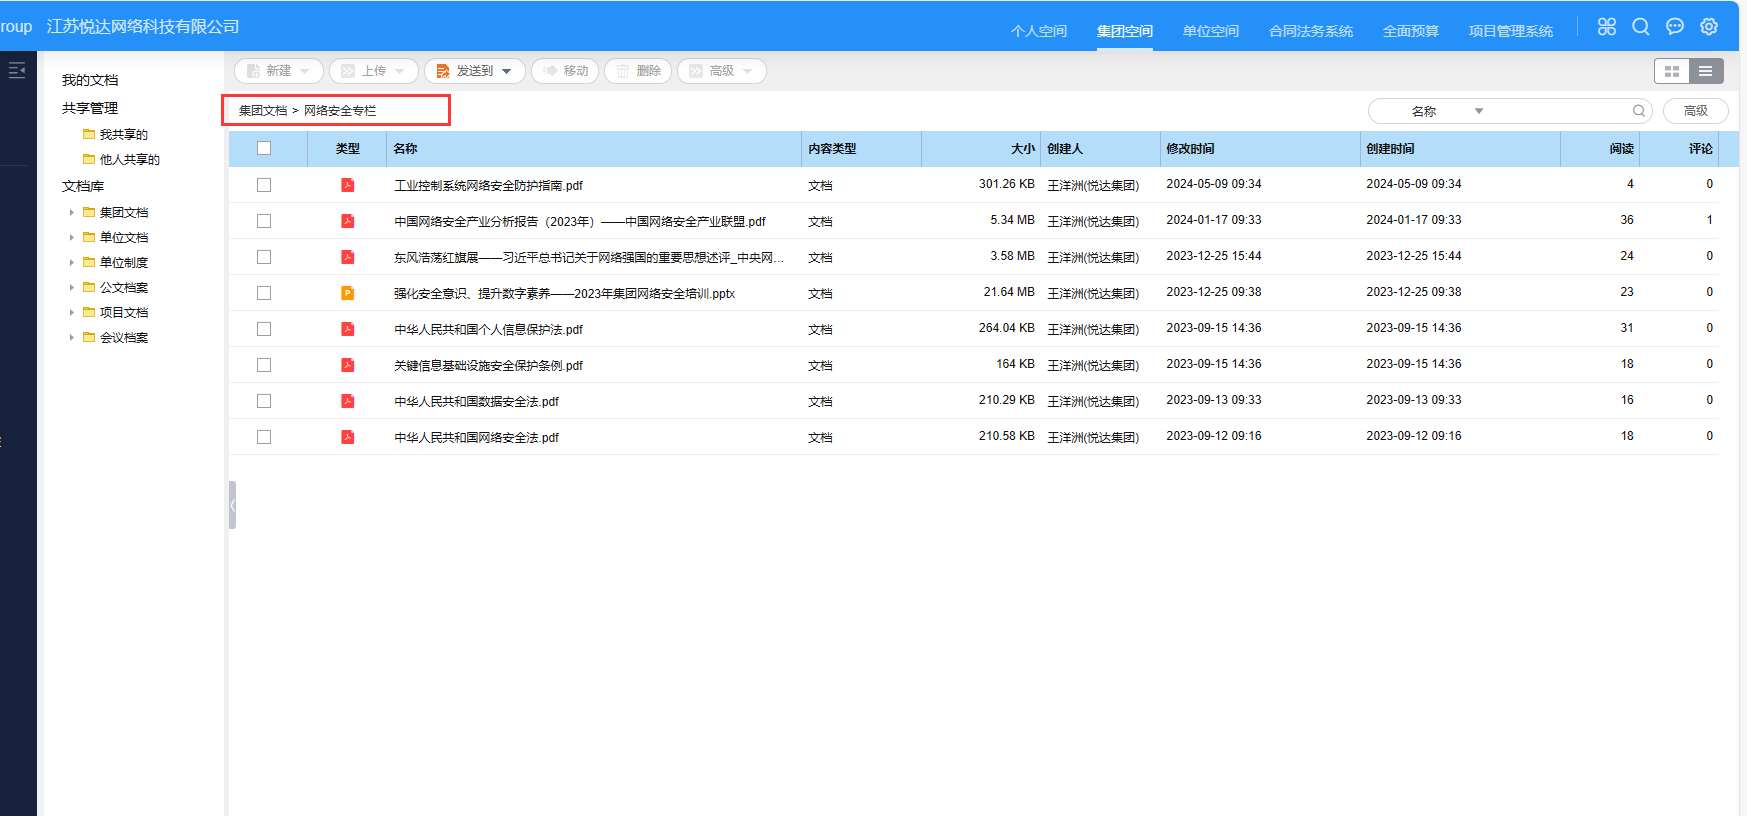Open the apps grid icon in header

pos(1606,27)
